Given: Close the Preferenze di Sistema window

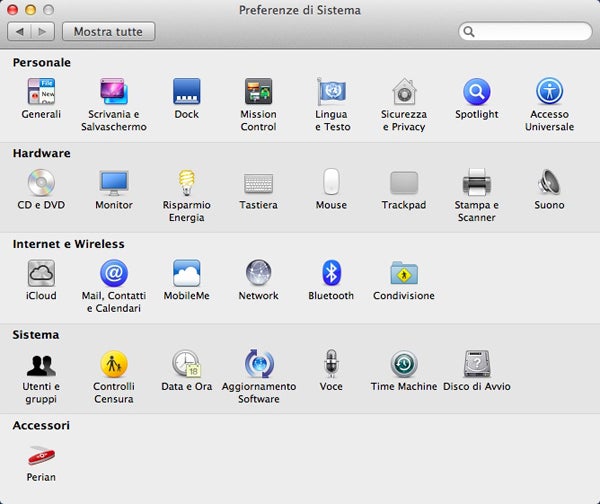Looking at the screenshot, I should 13,10.
